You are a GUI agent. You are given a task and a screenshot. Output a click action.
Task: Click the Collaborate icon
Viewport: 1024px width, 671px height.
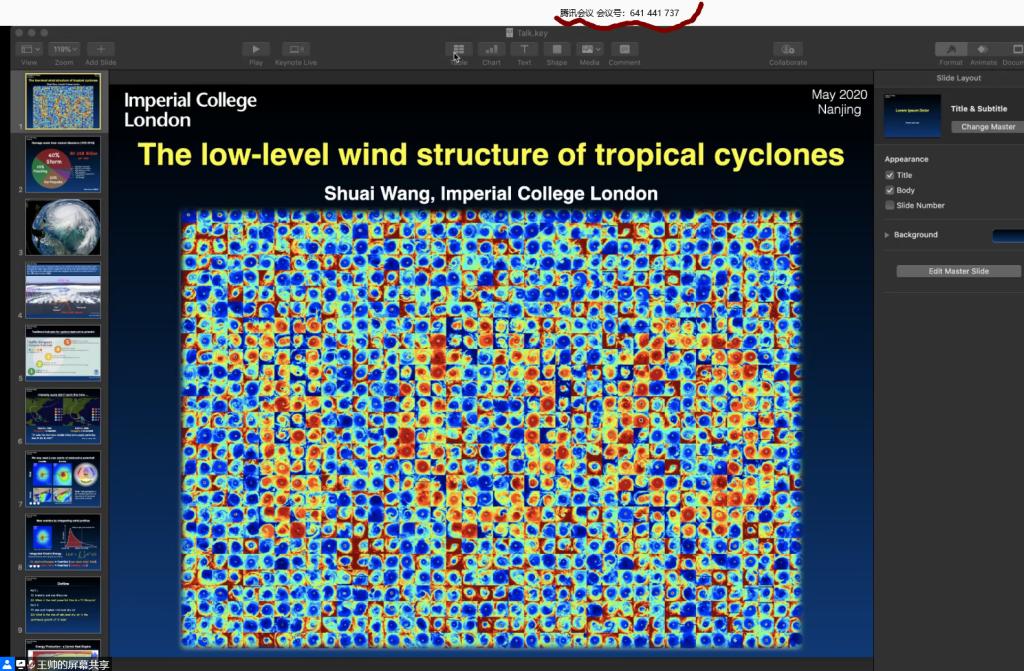[788, 49]
